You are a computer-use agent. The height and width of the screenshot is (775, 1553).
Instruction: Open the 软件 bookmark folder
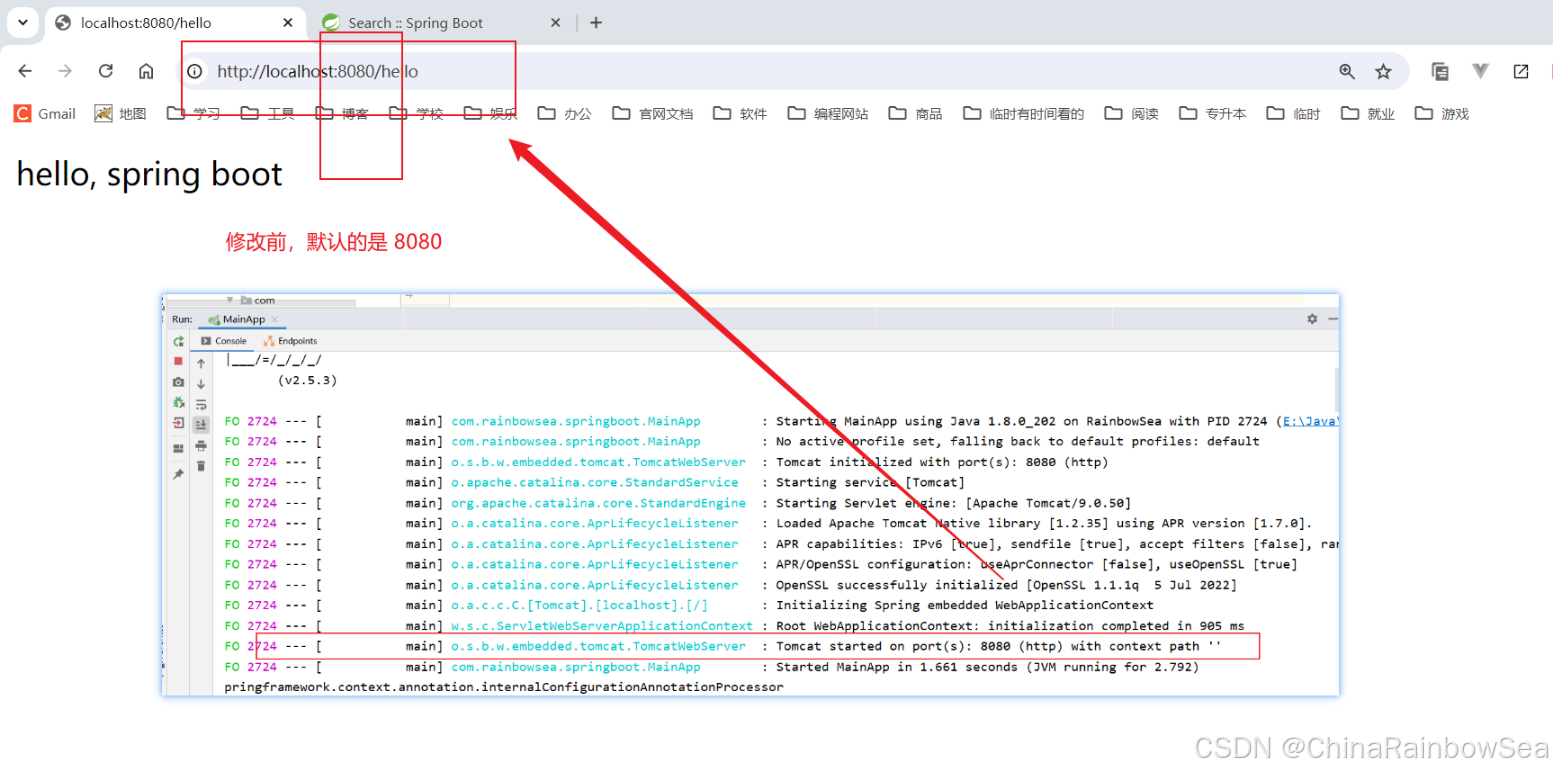pos(740,114)
